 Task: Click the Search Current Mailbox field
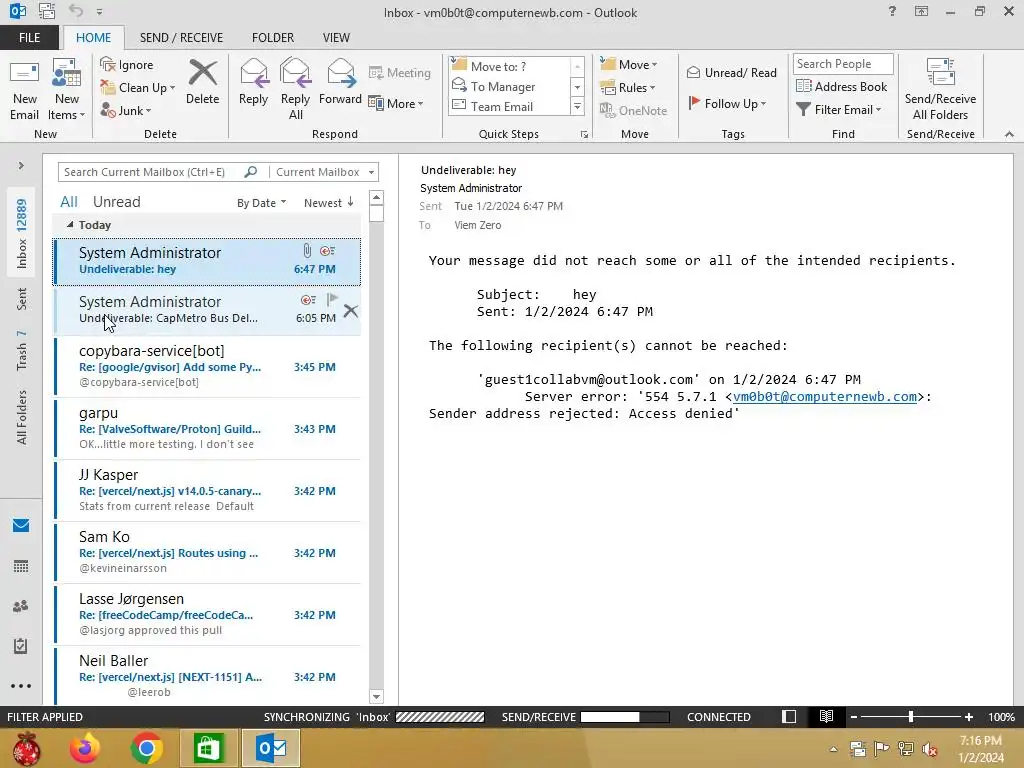pyautogui.click(x=152, y=172)
